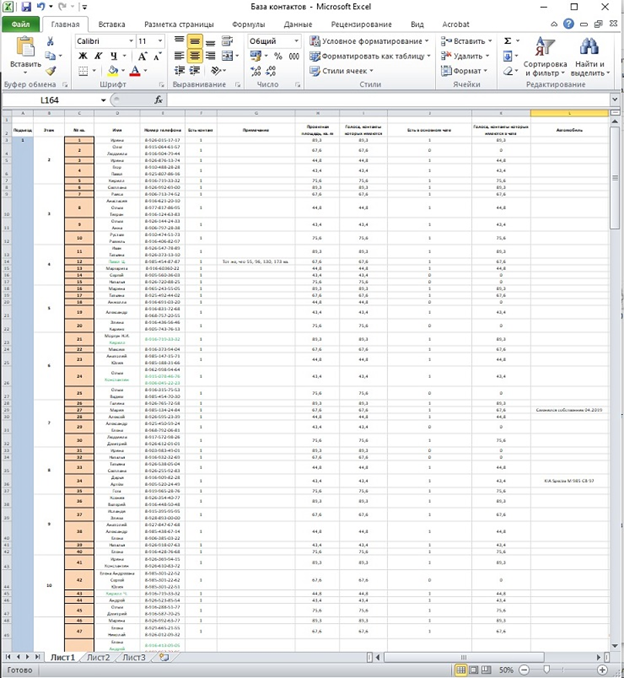Increase font size with the larger A
Image resolution: width=624 pixels, height=678 pixels.
142,56
